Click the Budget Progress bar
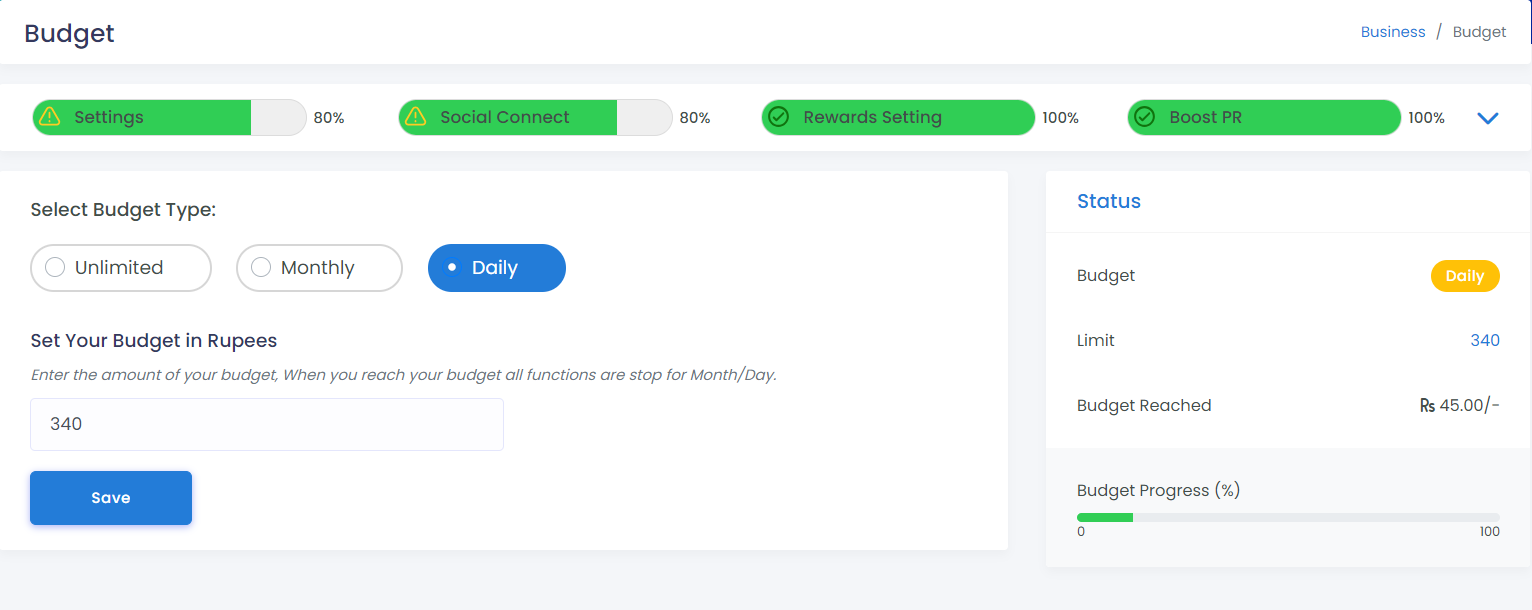This screenshot has height=610, width=1532. (x=1288, y=517)
